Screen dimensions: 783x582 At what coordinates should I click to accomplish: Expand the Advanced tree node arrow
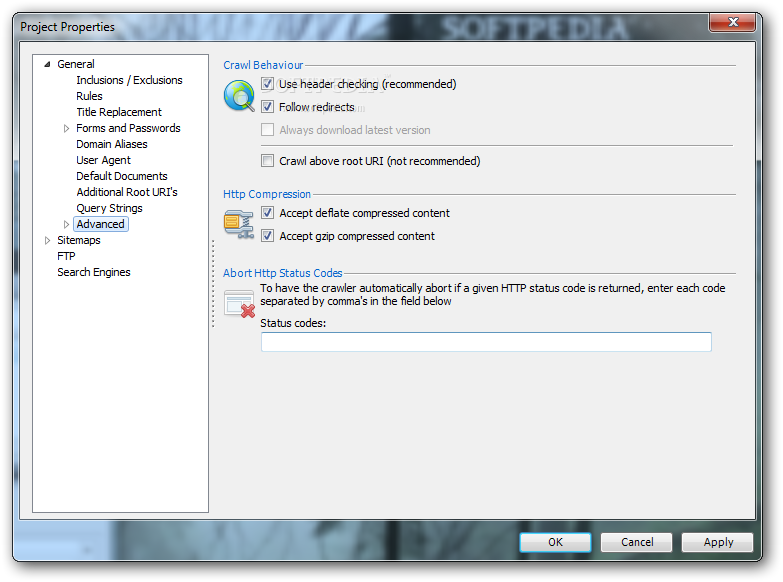[66, 224]
